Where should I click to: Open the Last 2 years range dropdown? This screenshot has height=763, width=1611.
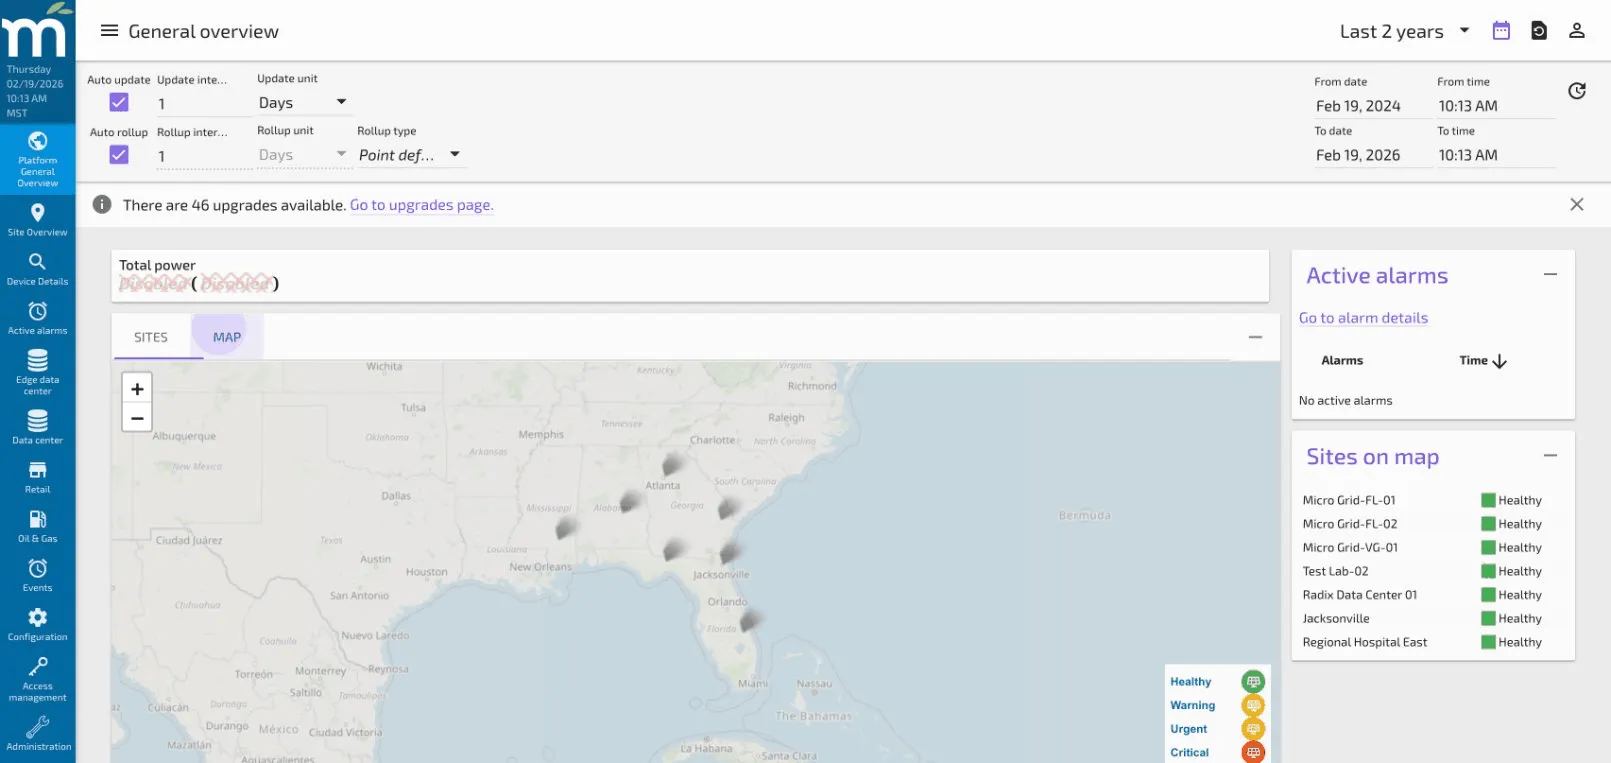coord(1404,31)
